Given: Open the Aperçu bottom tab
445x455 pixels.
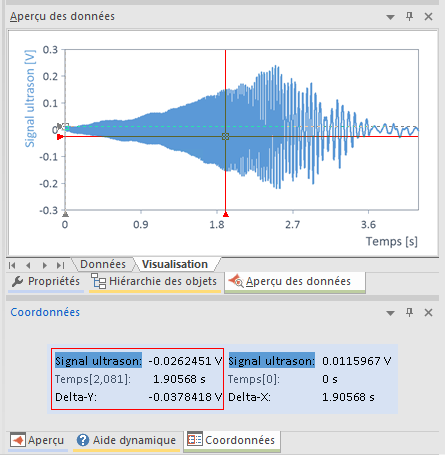Looking at the screenshot, I should tap(37, 440).
